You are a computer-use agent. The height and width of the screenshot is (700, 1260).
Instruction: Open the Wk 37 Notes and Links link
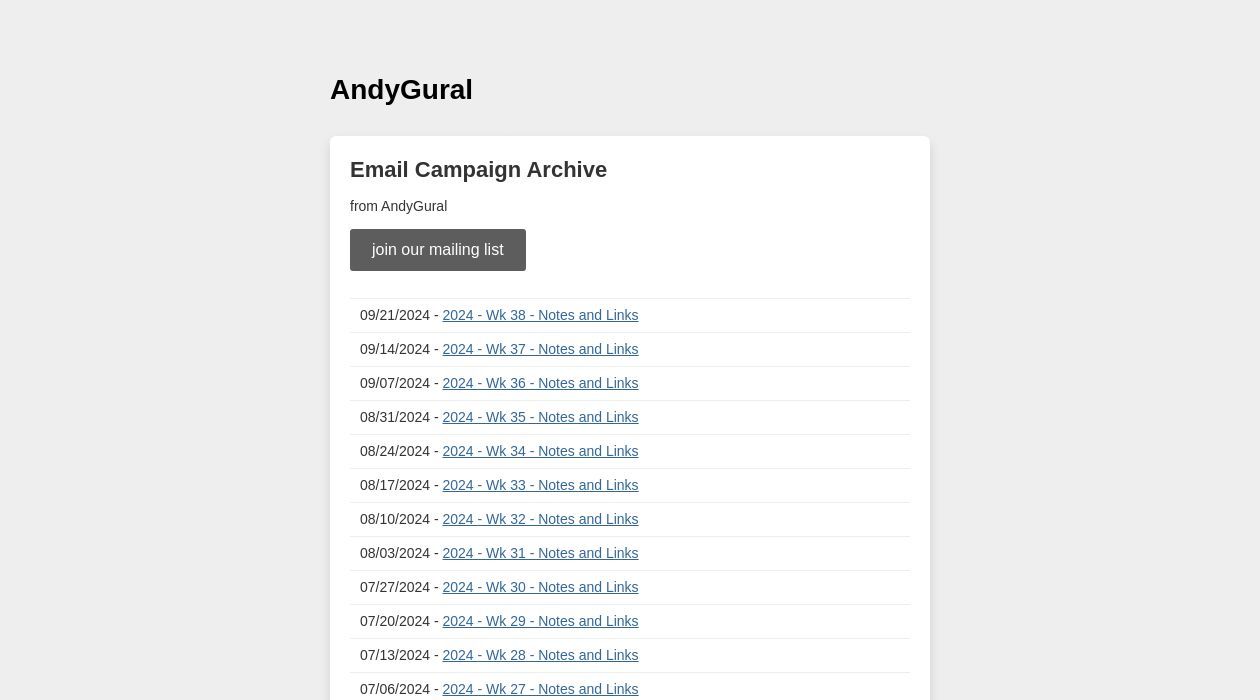[x=540, y=349]
